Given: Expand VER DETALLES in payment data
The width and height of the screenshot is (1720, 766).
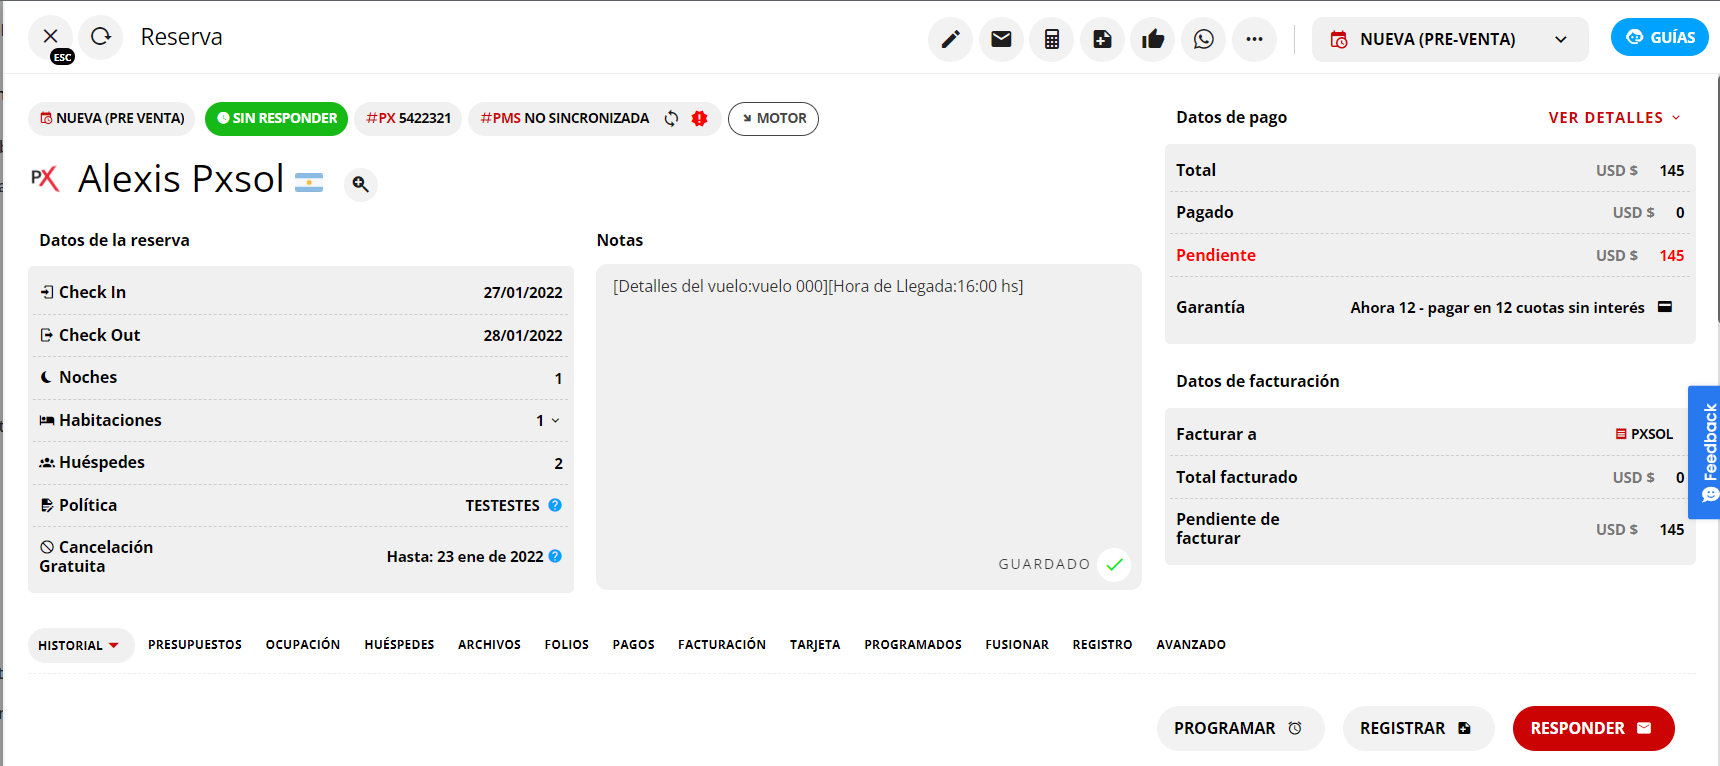Looking at the screenshot, I should 1614,117.
